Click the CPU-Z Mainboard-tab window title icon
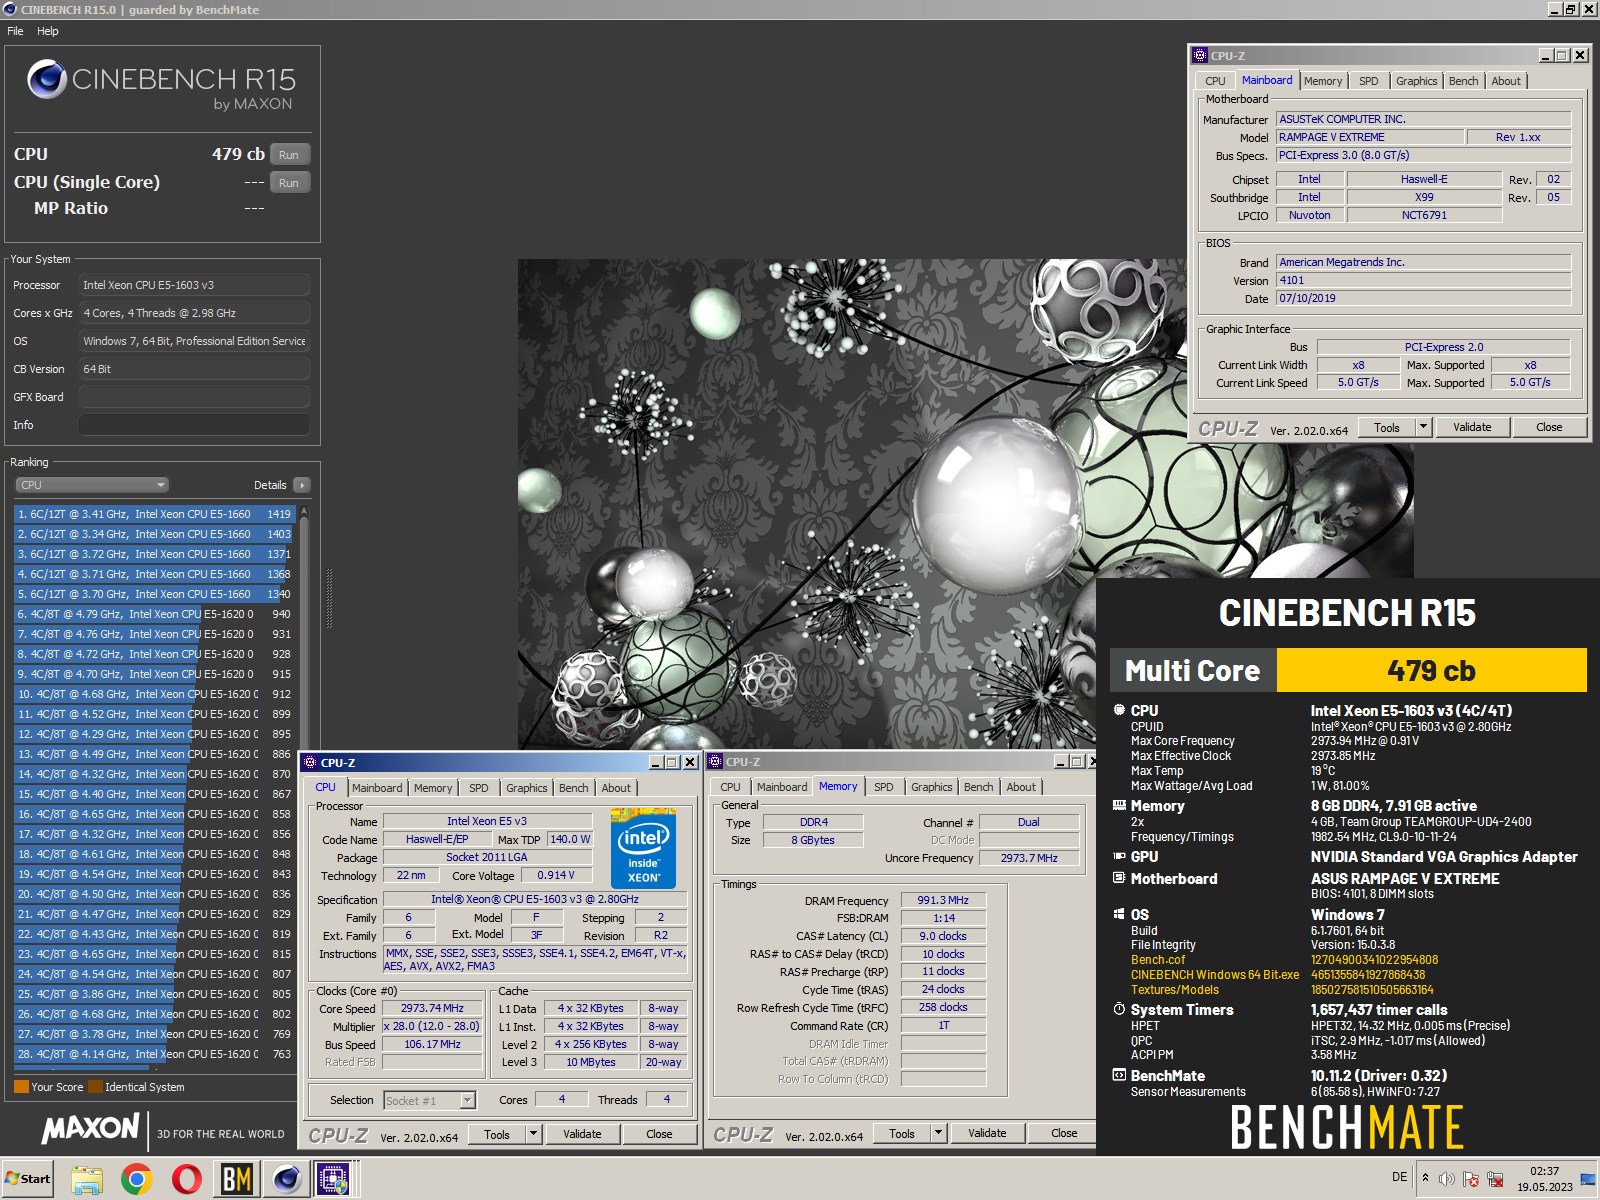 (x=1200, y=56)
